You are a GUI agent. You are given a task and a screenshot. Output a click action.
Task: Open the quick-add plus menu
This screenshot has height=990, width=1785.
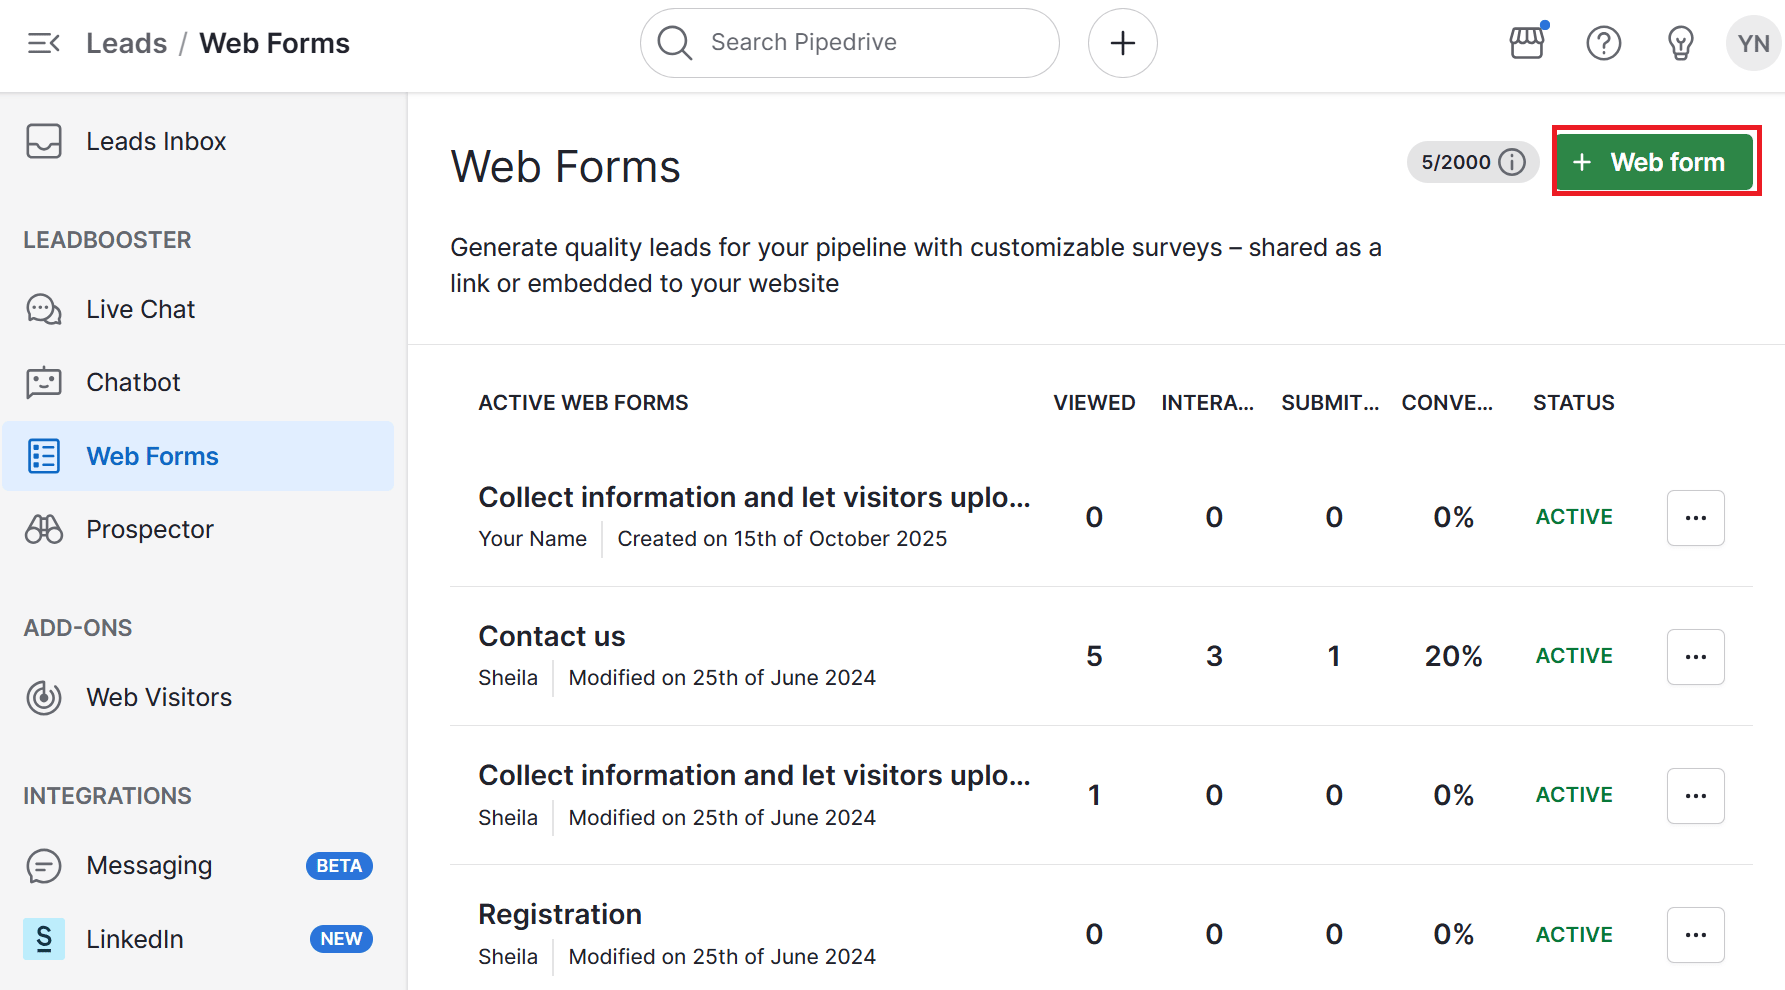[x=1122, y=43]
